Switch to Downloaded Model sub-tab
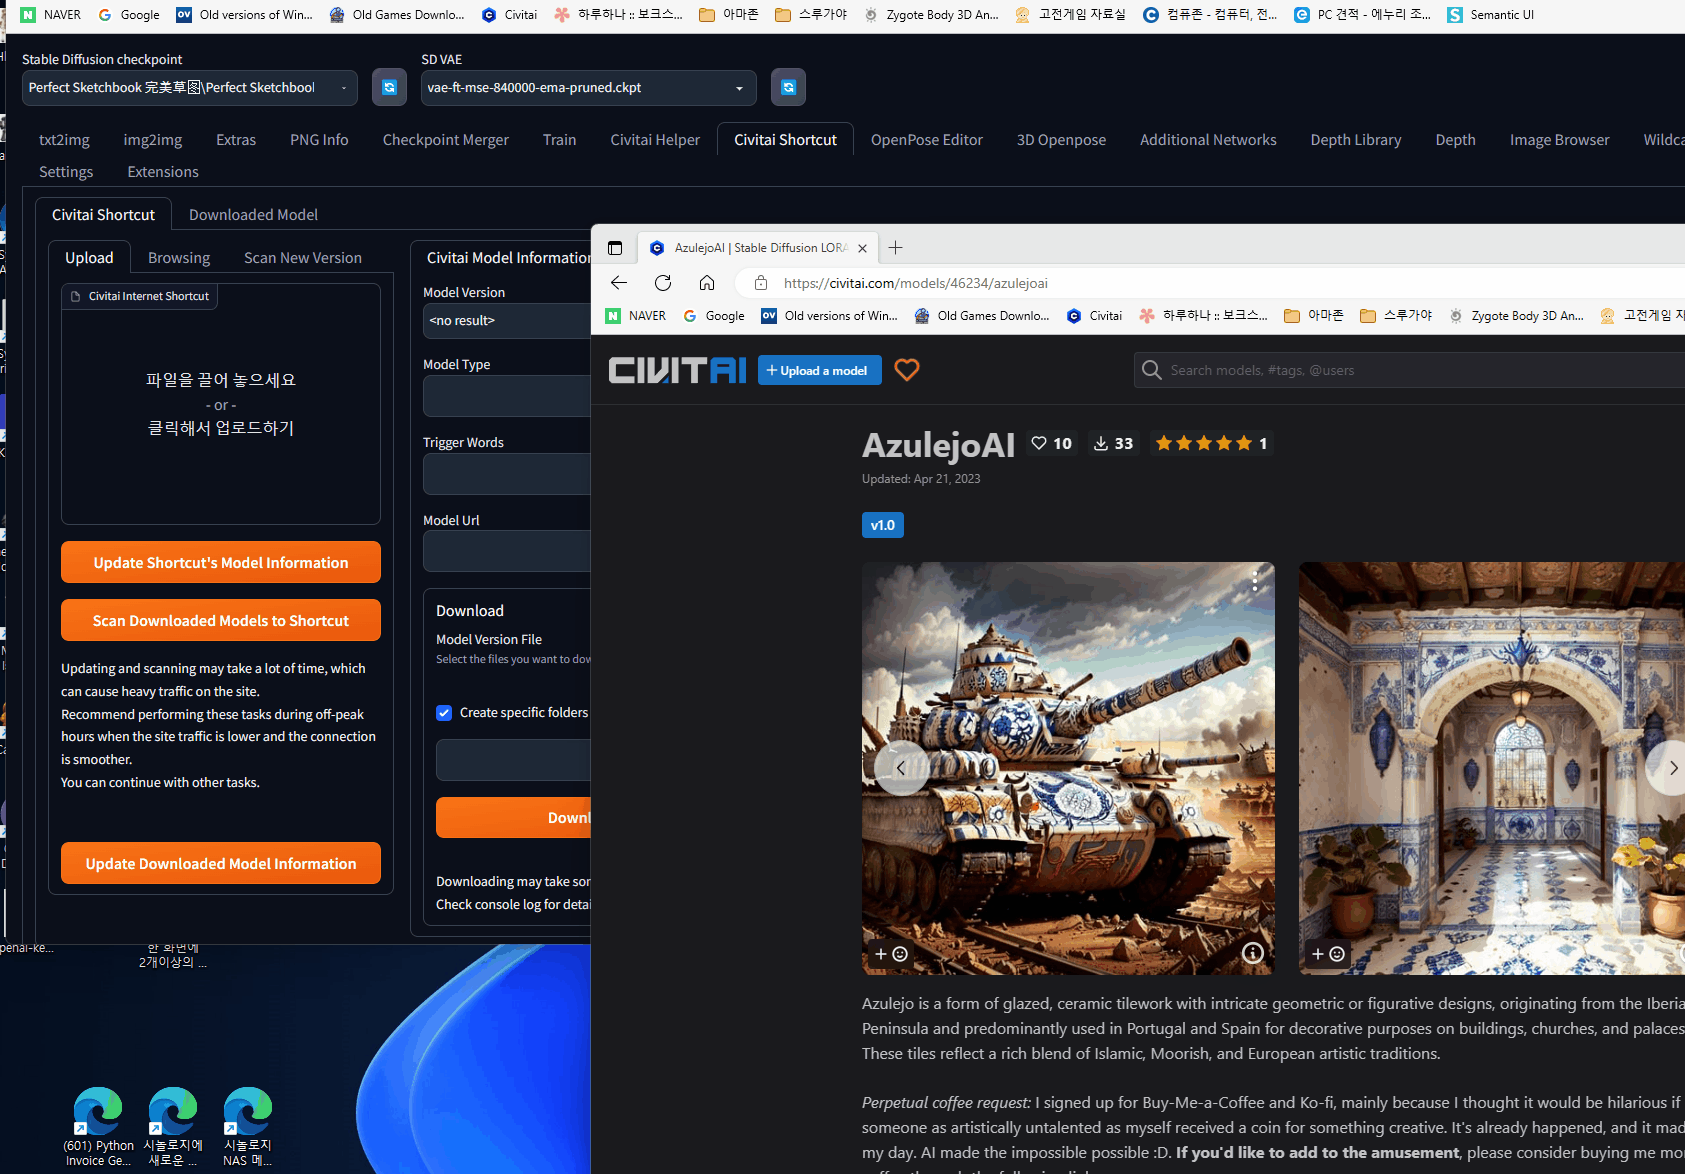Viewport: 1685px width, 1174px height. tap(253, 215)
